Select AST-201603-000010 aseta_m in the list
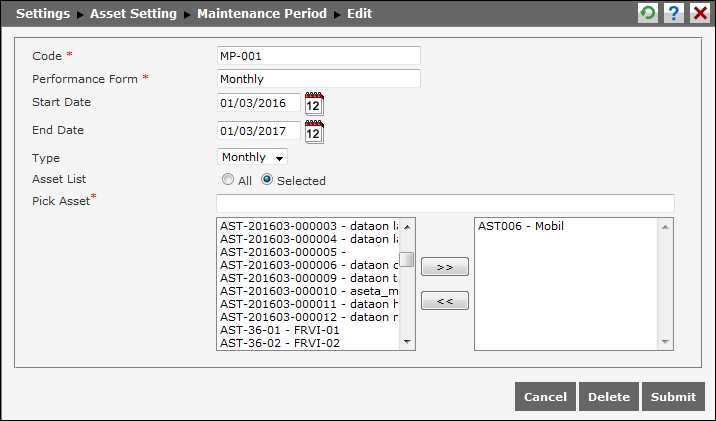Image resolution: width=716 pixels, height=421 pixels. click(x=309, y=291)
